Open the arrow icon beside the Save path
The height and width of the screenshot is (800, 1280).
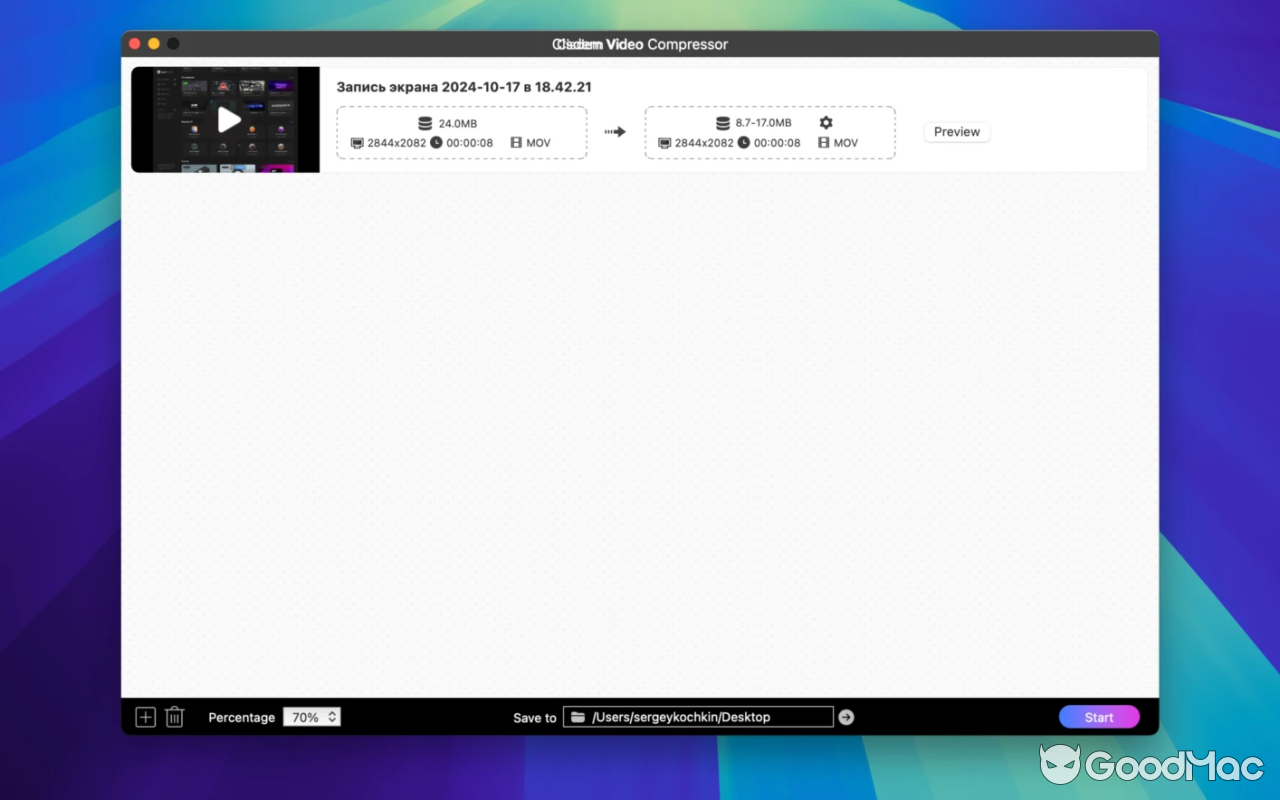[x=846, y=716]
